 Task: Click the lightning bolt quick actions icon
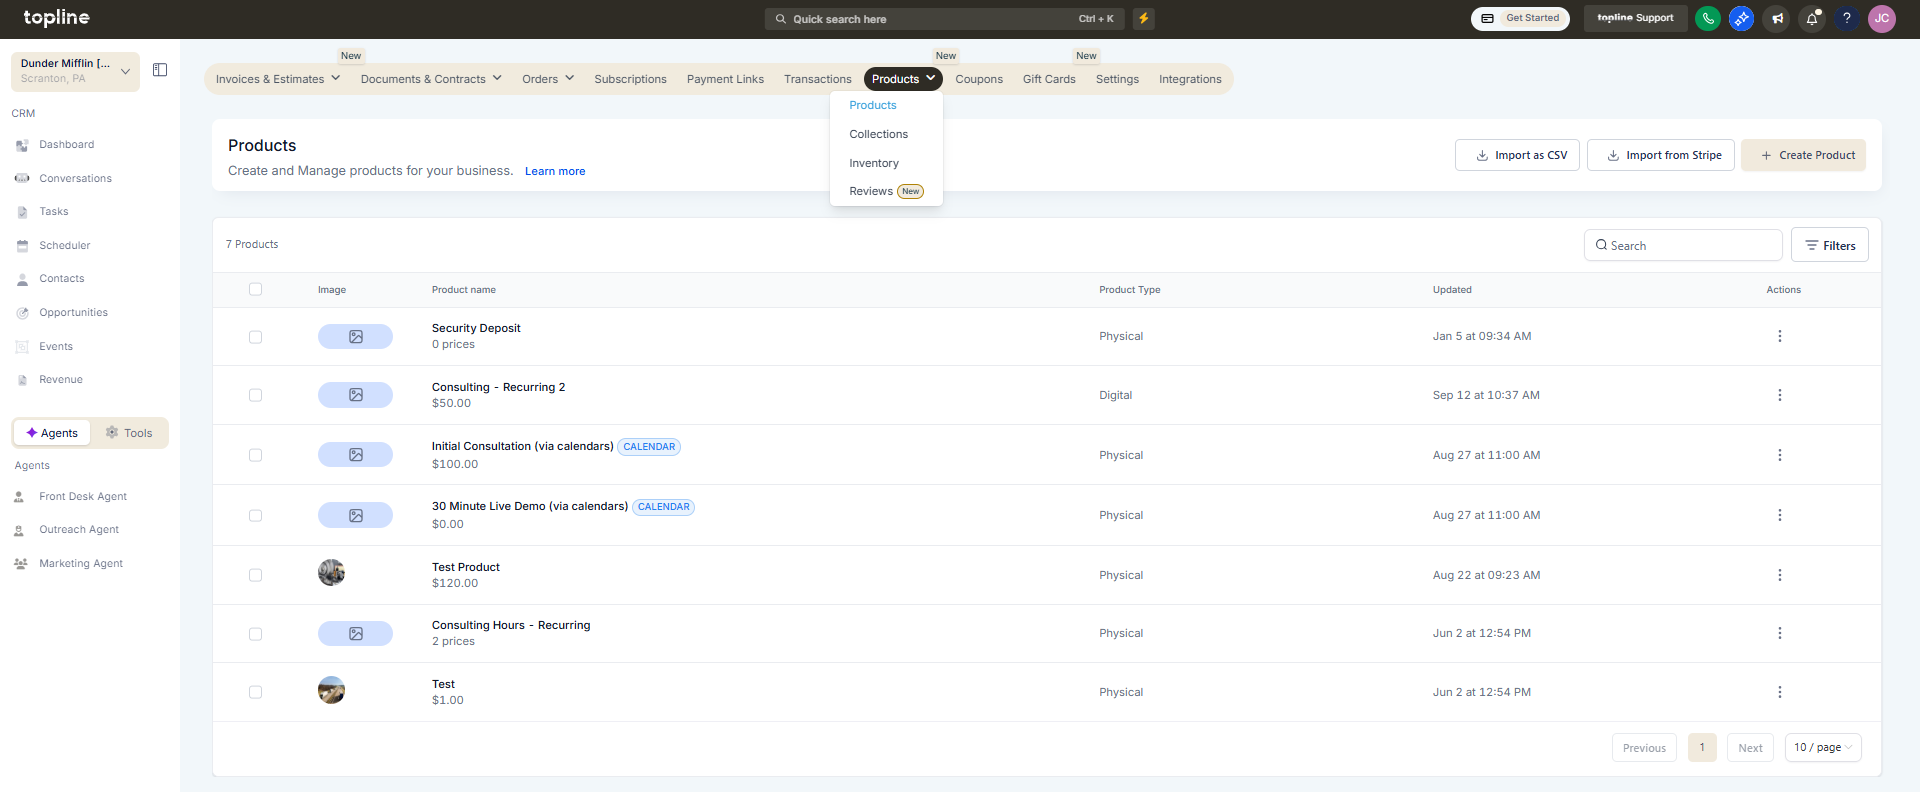pyautogui.click(x=1144, y=18)
